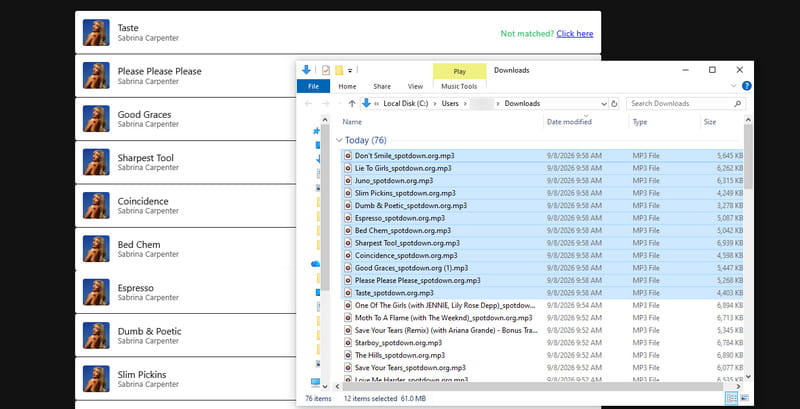The height and width of the screenshot is (409, 800).
Task: Select Good Graces_spotdown.org (1).mp3 file icon
Action: [x=348, y=268]
